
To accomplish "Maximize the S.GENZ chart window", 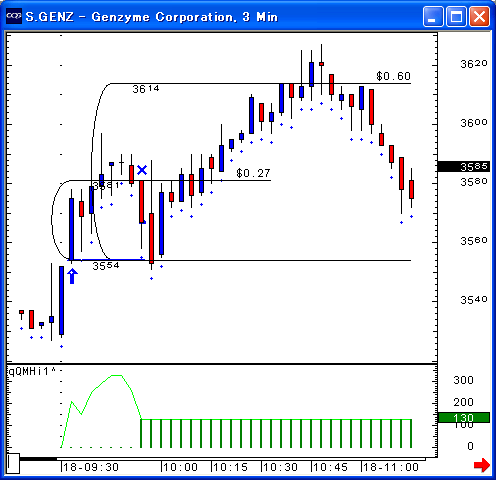I will click(x=456, y=16).
